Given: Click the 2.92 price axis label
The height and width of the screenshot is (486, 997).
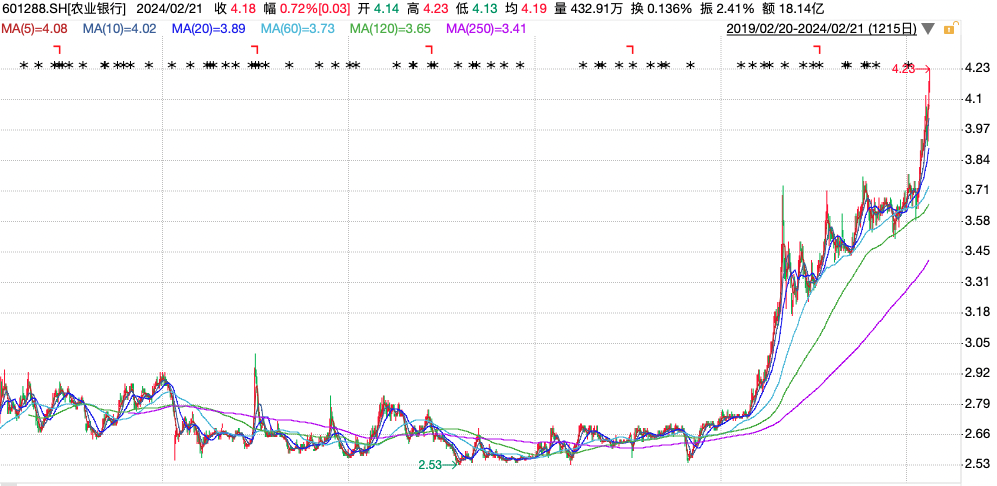Looking at the screenshot, I should click(978, 373).
